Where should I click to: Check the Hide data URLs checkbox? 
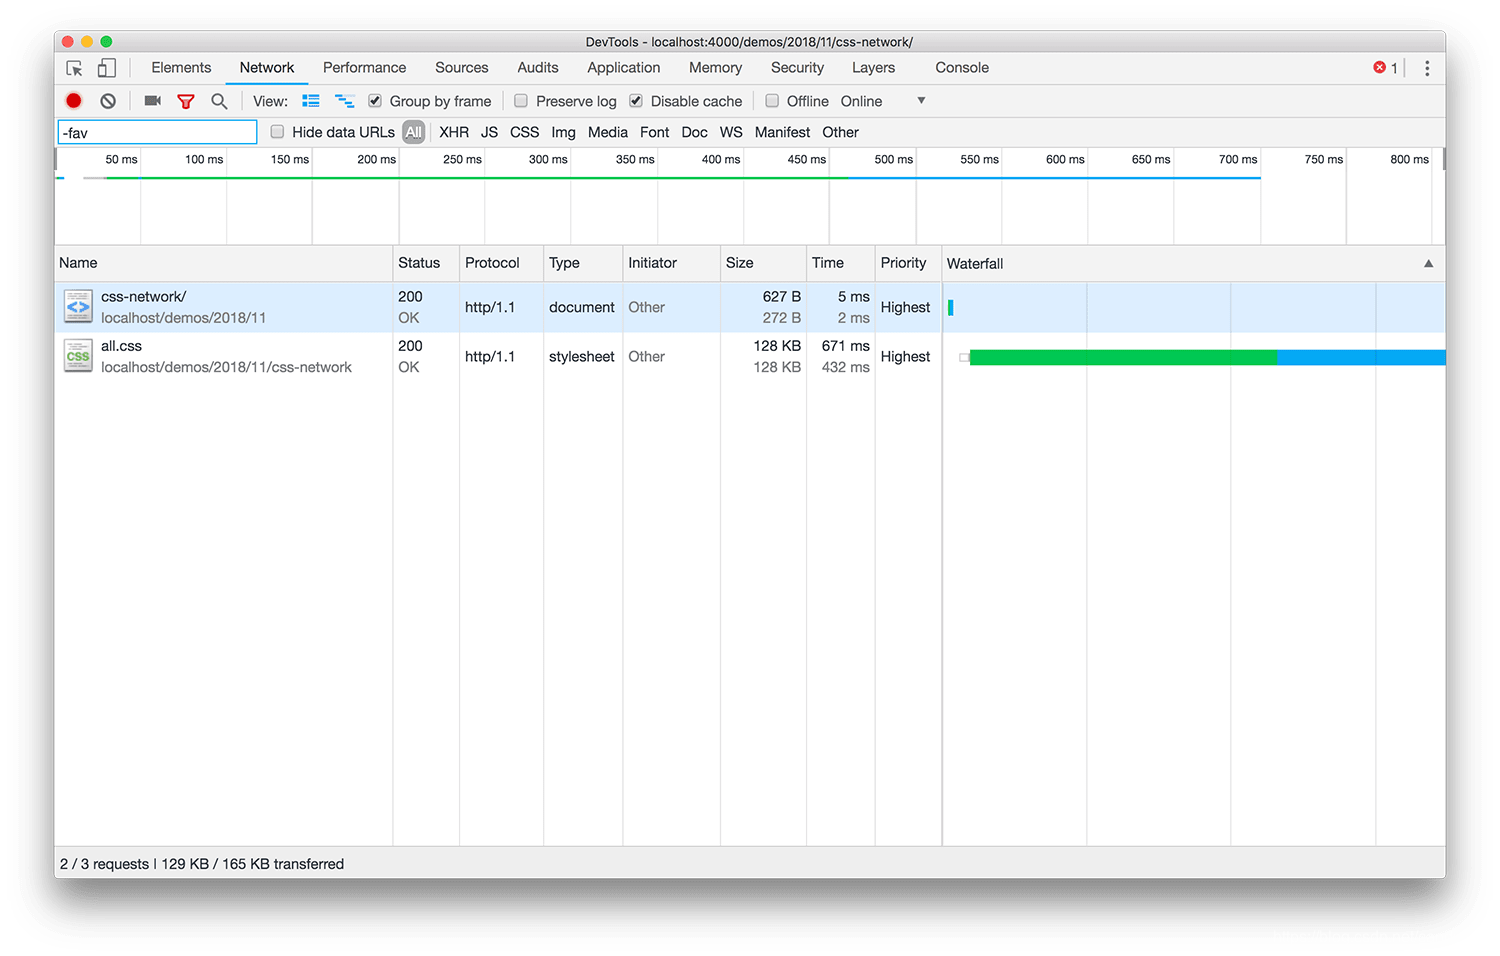[x=278, y=132]
